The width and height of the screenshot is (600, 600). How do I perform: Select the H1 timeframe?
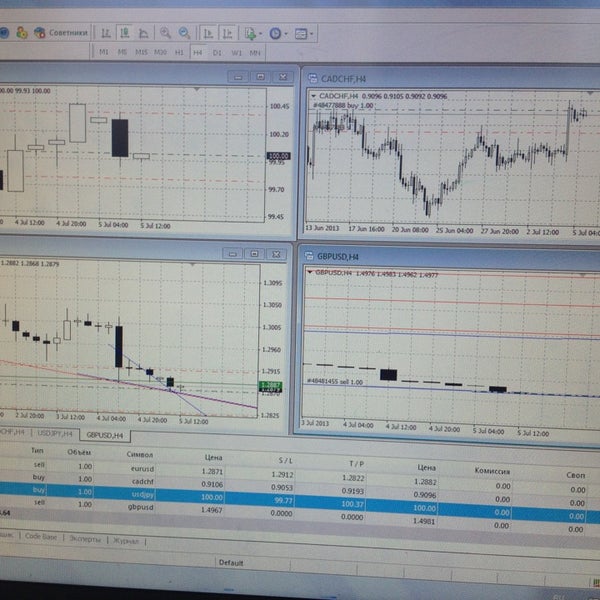179,52
